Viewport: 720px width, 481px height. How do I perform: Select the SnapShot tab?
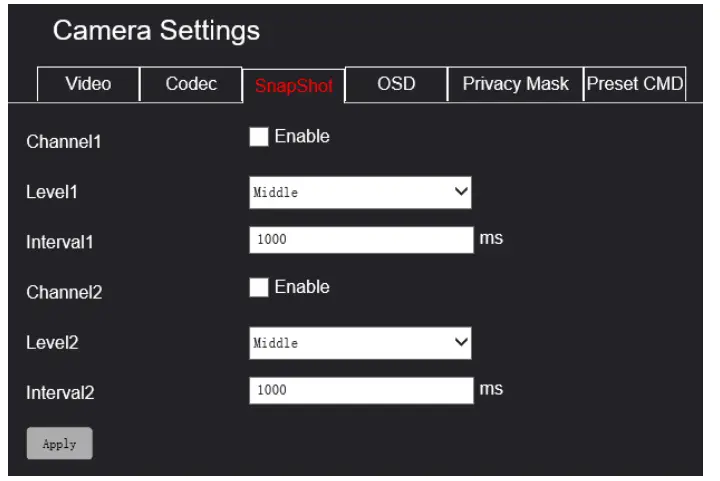pos(293,86)
